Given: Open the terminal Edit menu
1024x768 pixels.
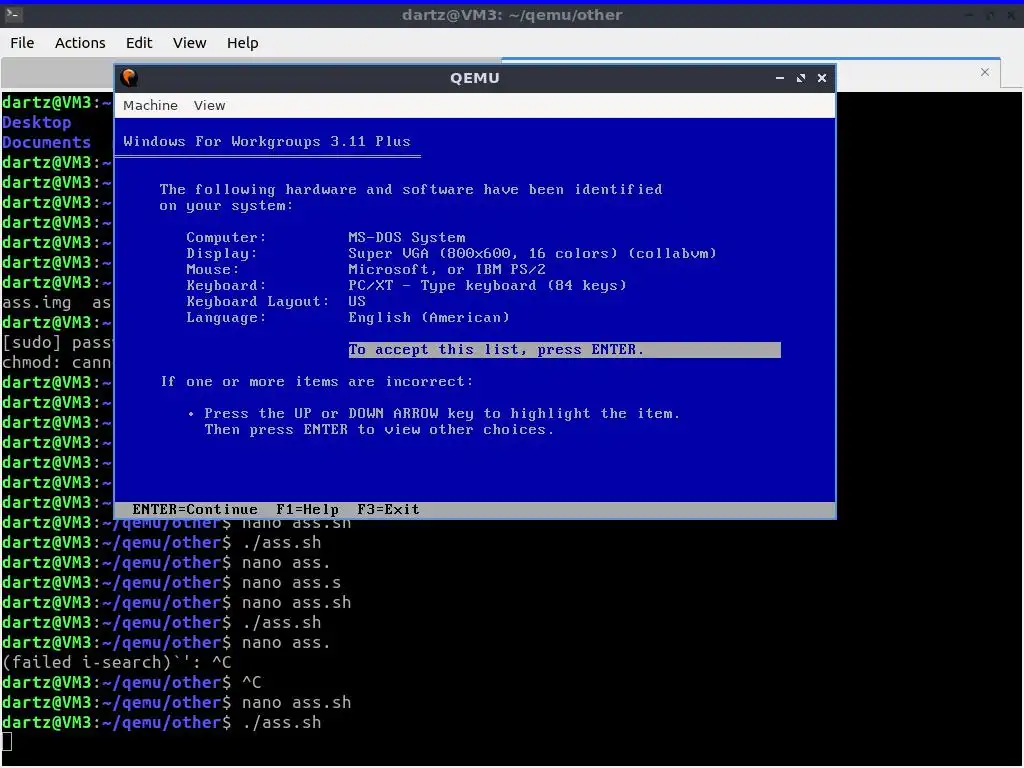Looking at the screenshot, I should click(x=138, y=43).
